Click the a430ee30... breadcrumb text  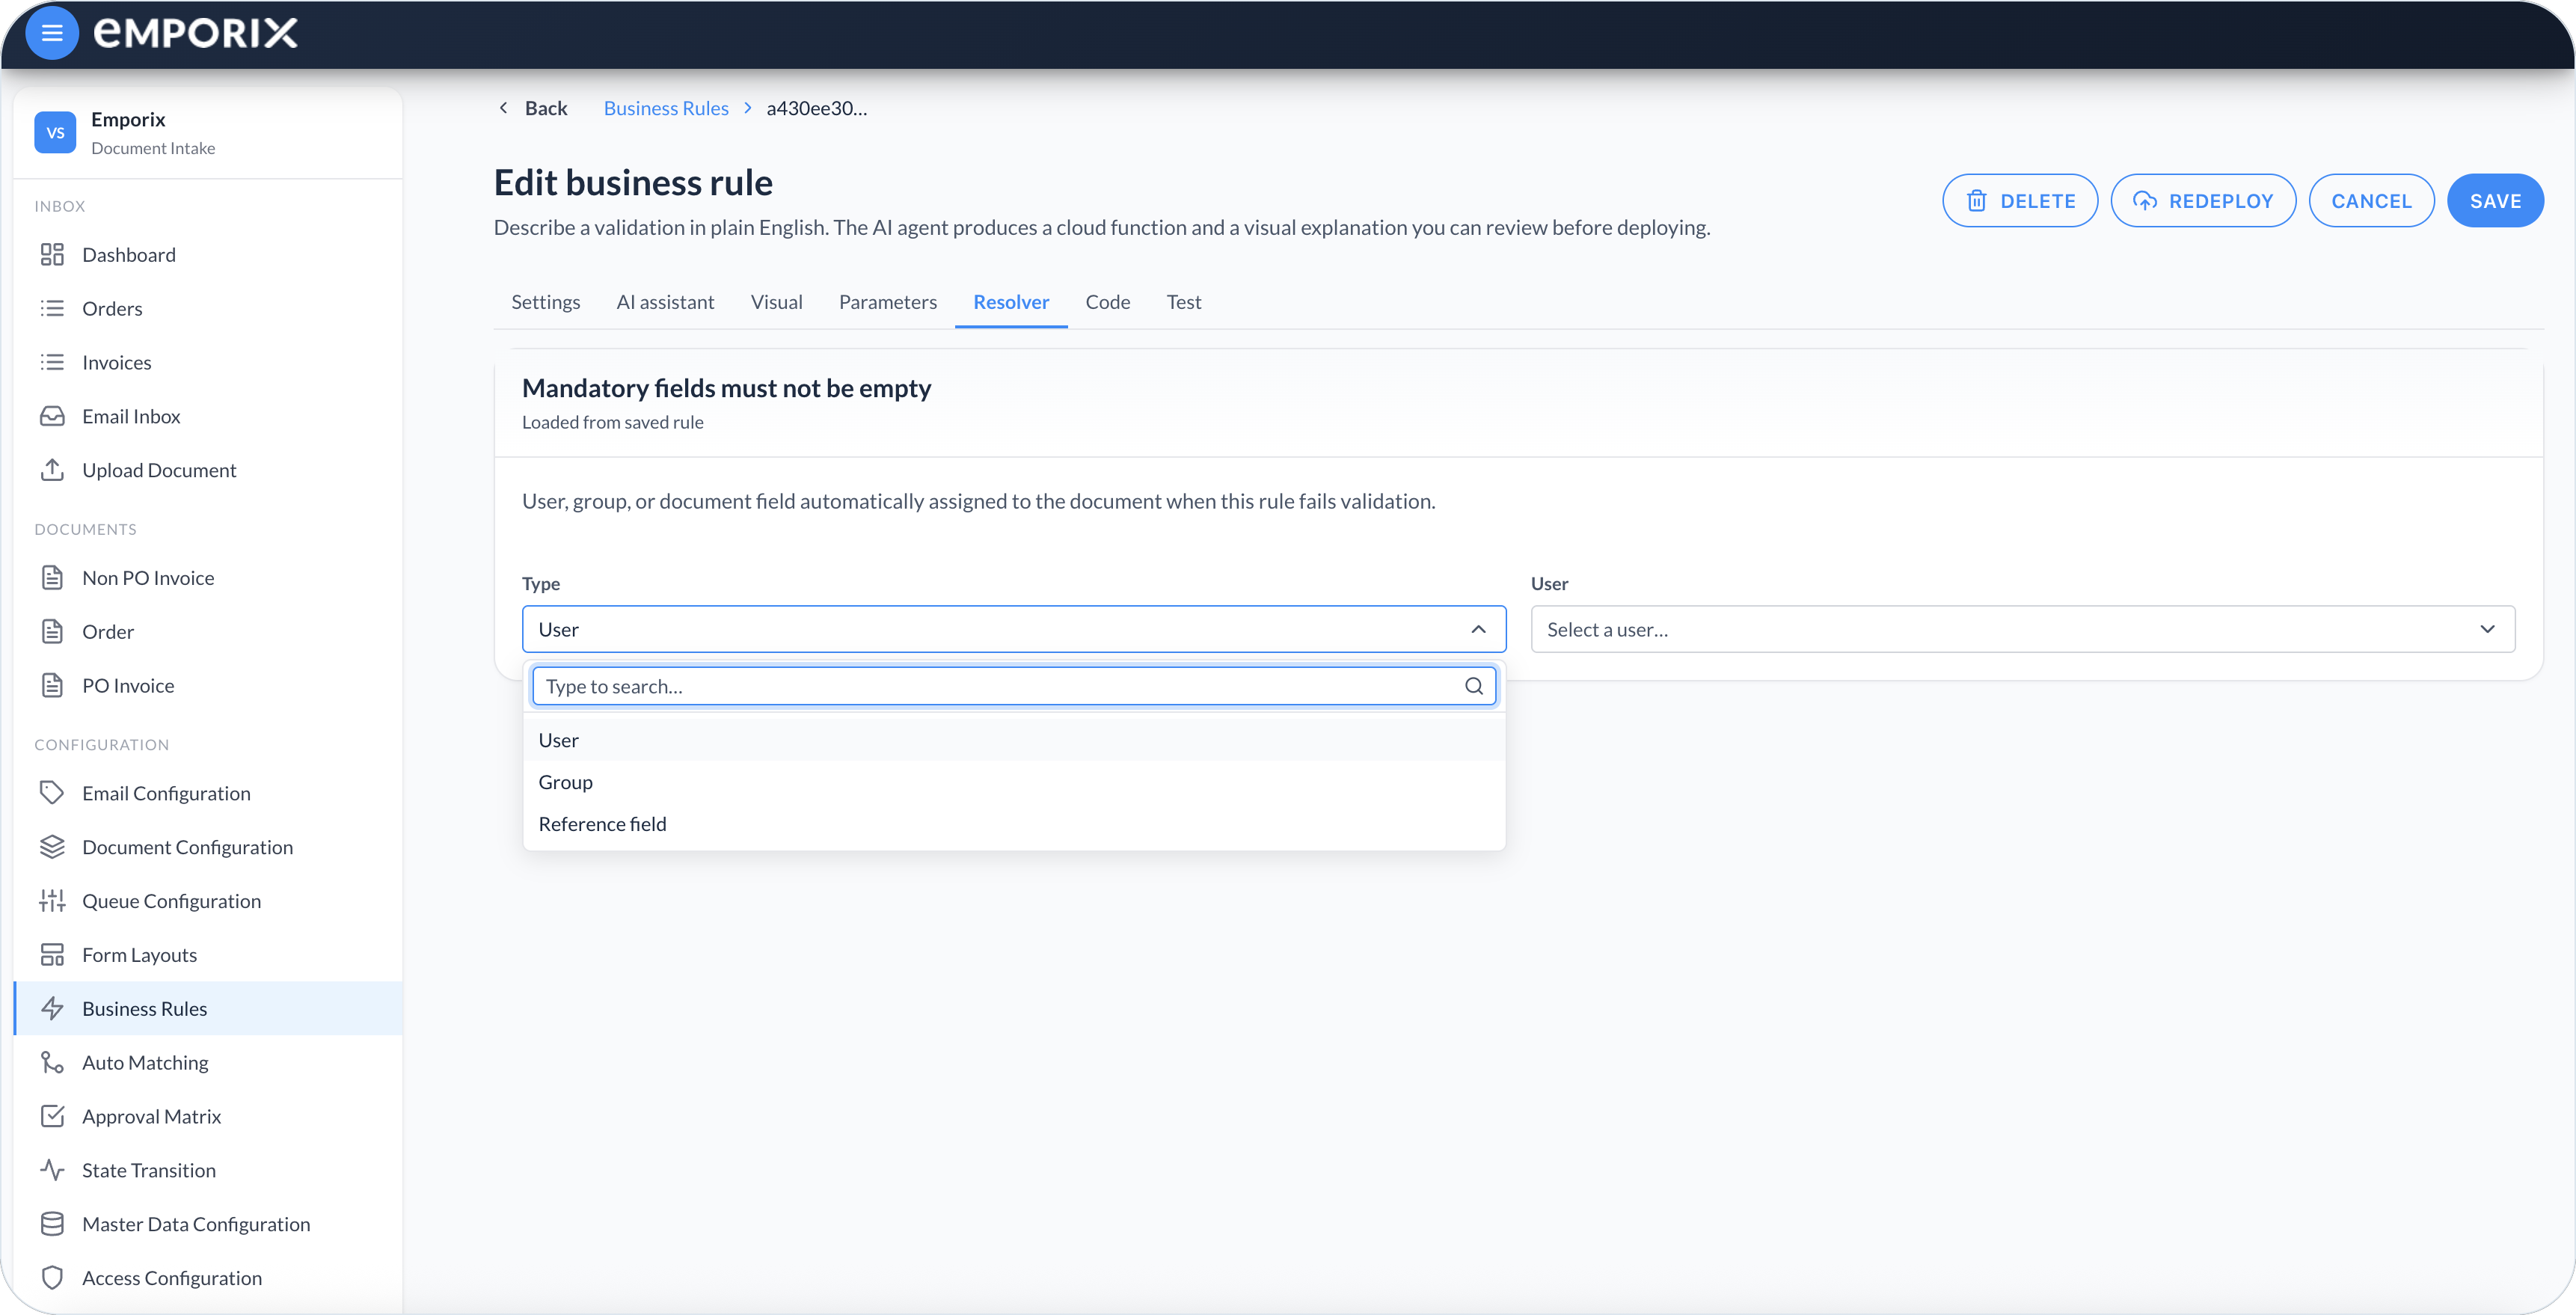(817, 108)
